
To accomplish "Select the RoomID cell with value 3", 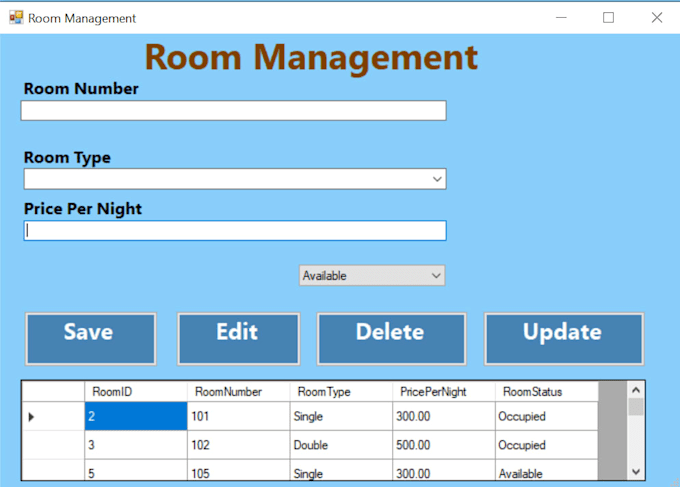I will pyautogui.click(x=136, y=445).
